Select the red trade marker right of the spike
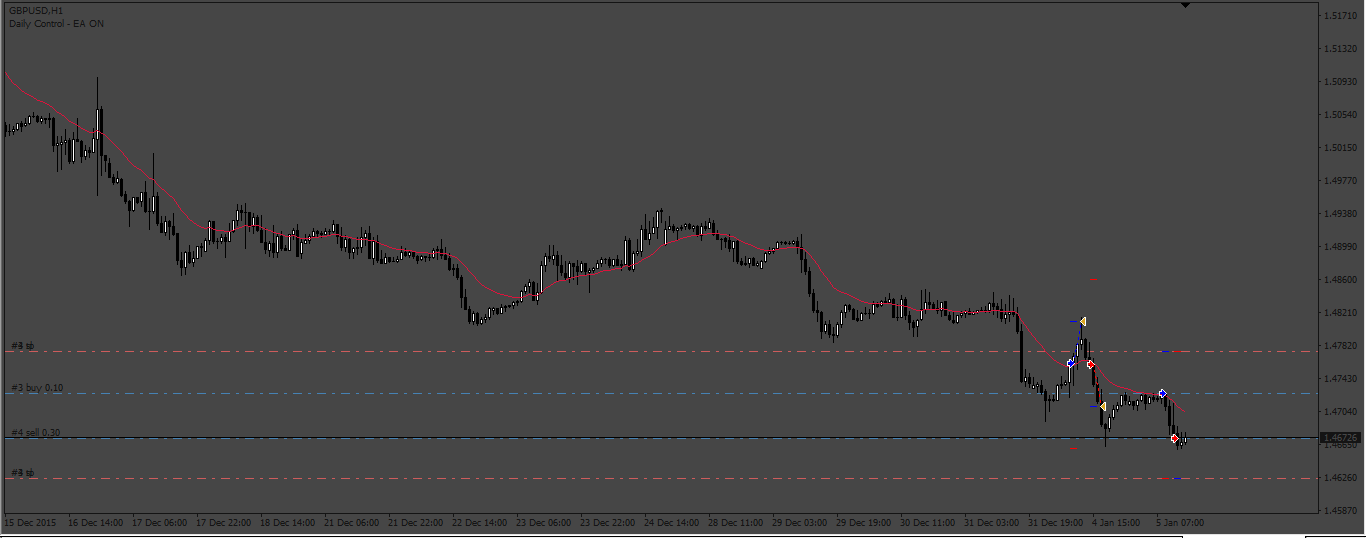The image size is (1366, 538). tap(1090, 364)
